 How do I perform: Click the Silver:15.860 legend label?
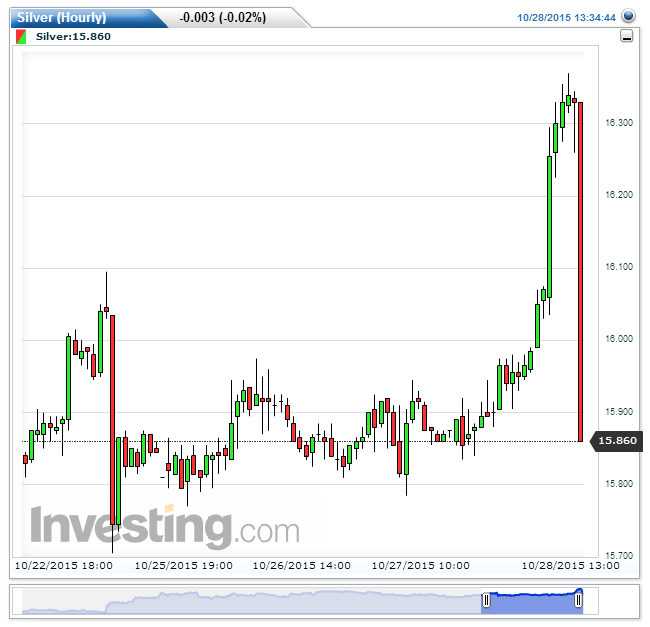click(x=73, y=36)
